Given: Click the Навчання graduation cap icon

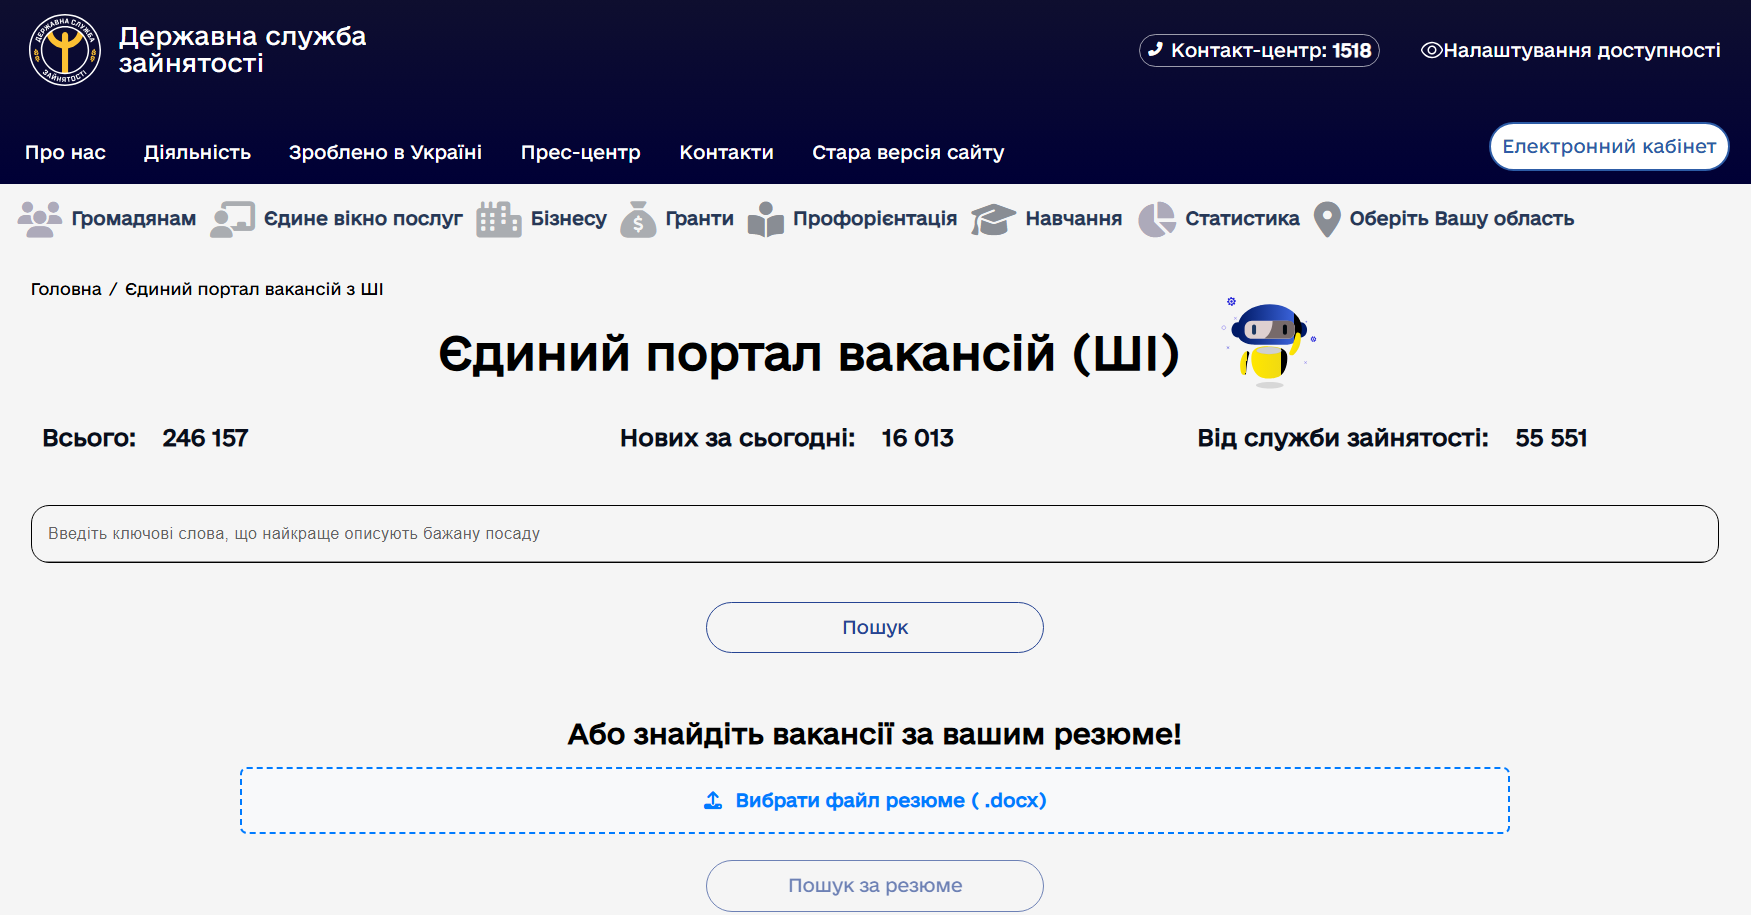Looking at the screenshot, I should [993, 218].
